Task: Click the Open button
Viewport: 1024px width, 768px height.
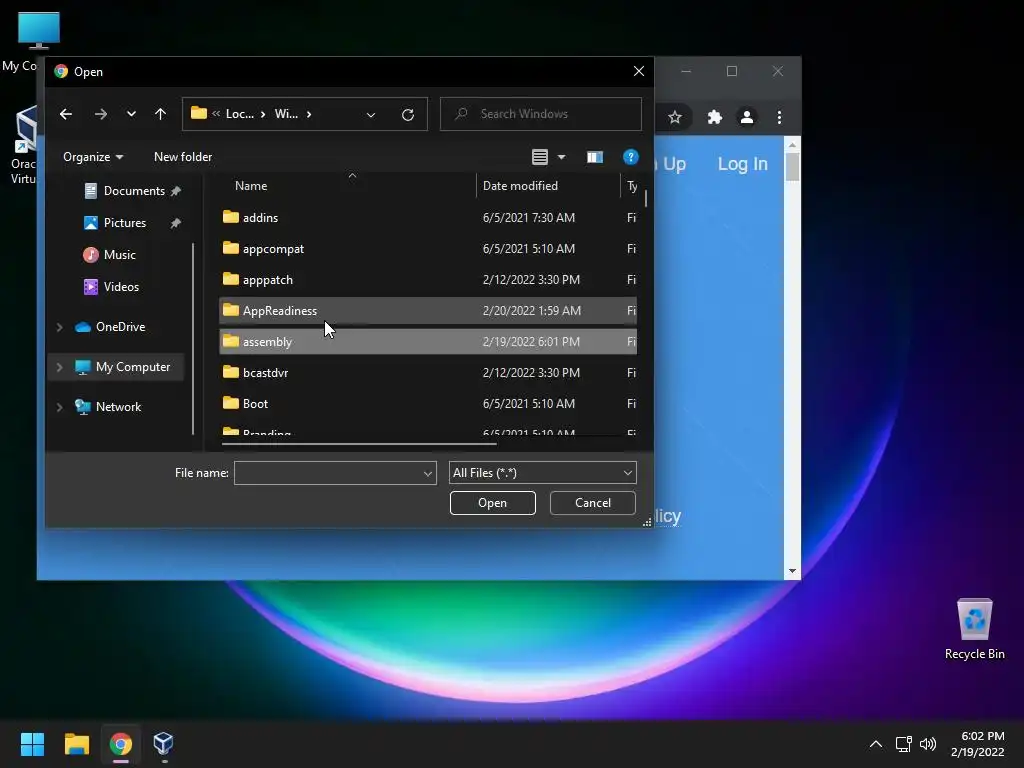Action: 492,503
